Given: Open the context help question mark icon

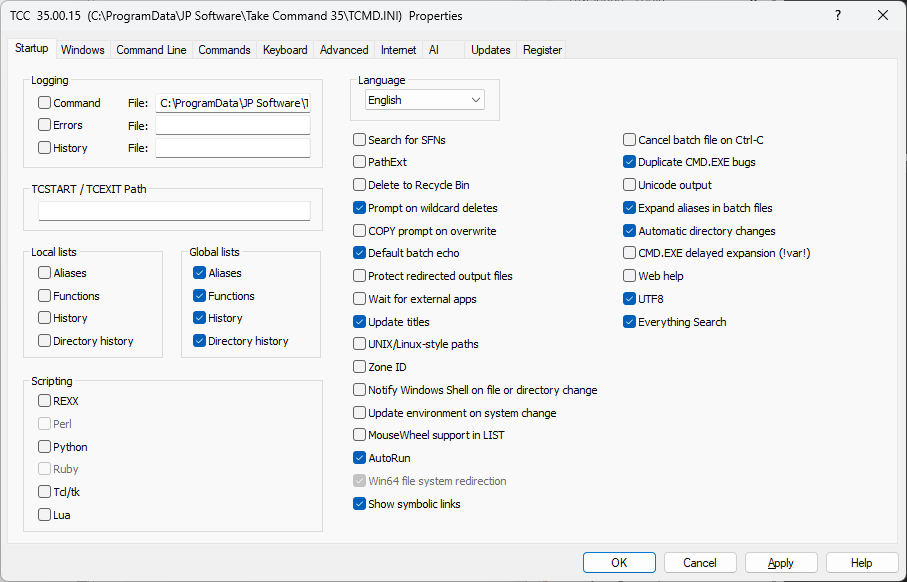Looking at the screenshot, I should 837,16.
